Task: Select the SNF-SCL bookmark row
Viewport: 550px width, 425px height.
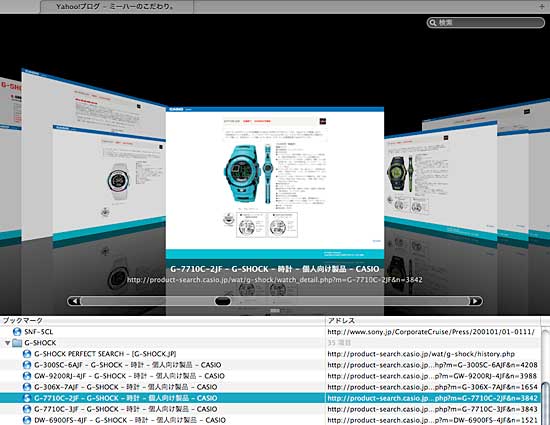Action: [270, 332]
